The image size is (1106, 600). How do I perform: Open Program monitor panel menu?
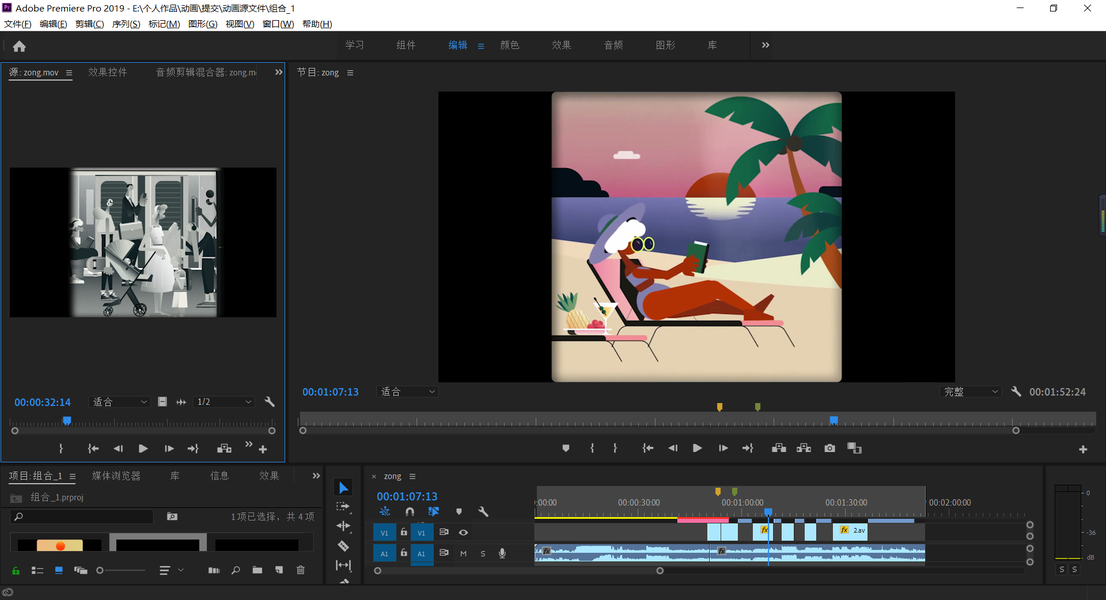click(x=350, y=73)
